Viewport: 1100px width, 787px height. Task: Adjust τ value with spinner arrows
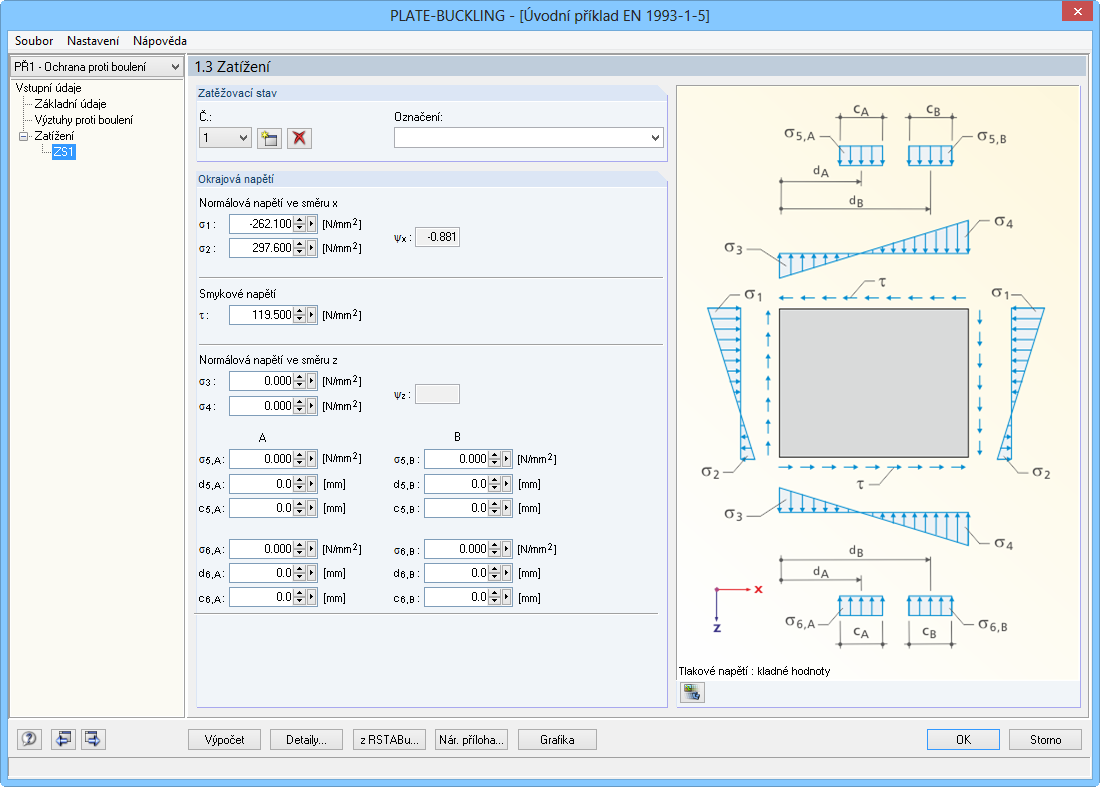point(300,315)
